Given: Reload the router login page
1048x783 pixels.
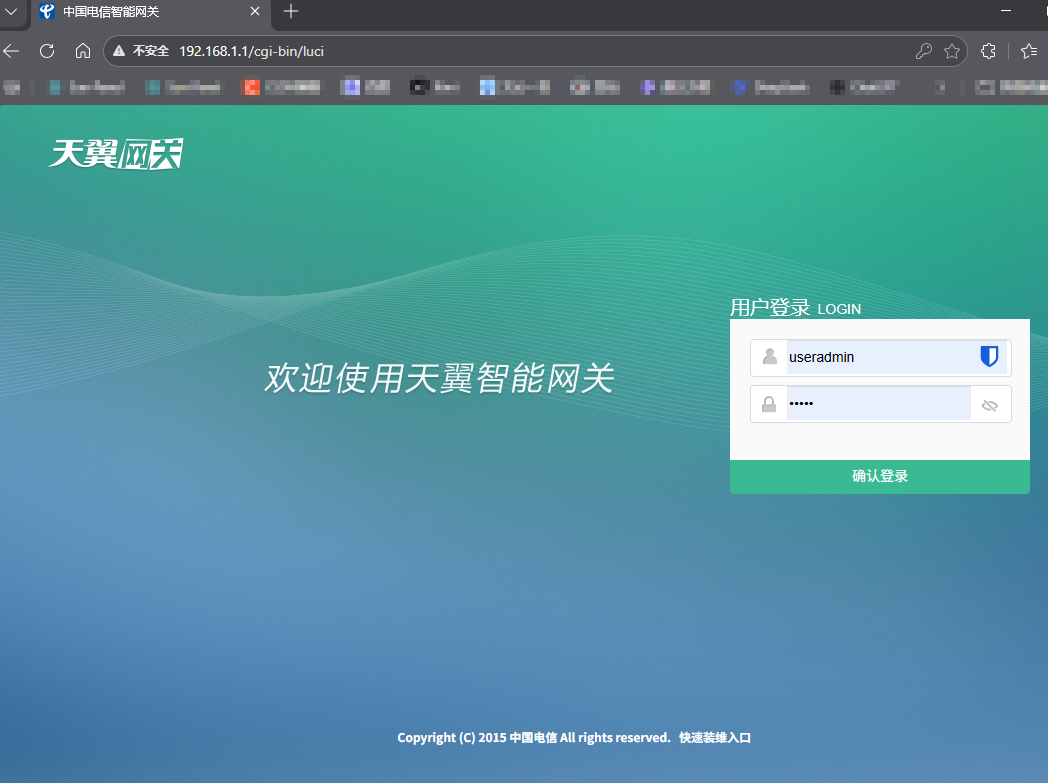Looking at the screenshot, I should (47, 51).
